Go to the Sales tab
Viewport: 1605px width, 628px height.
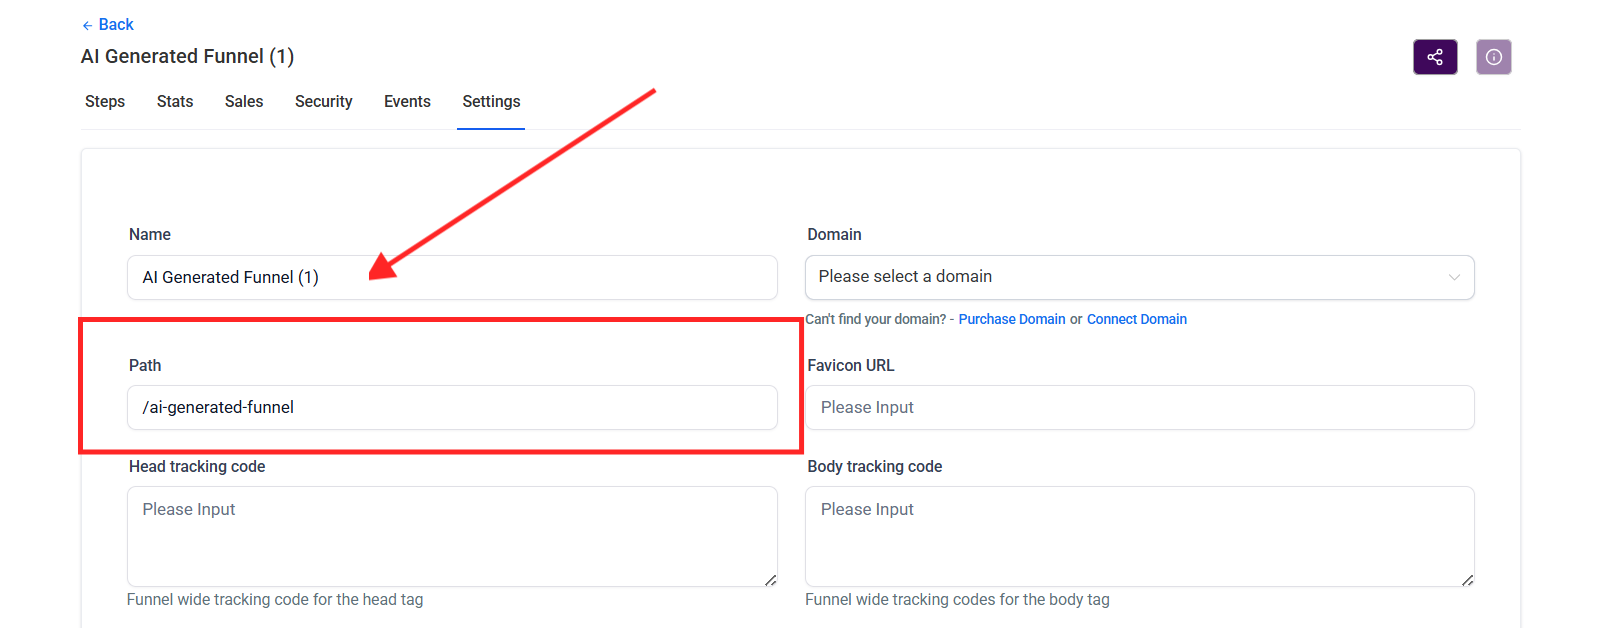pos(244,102)
